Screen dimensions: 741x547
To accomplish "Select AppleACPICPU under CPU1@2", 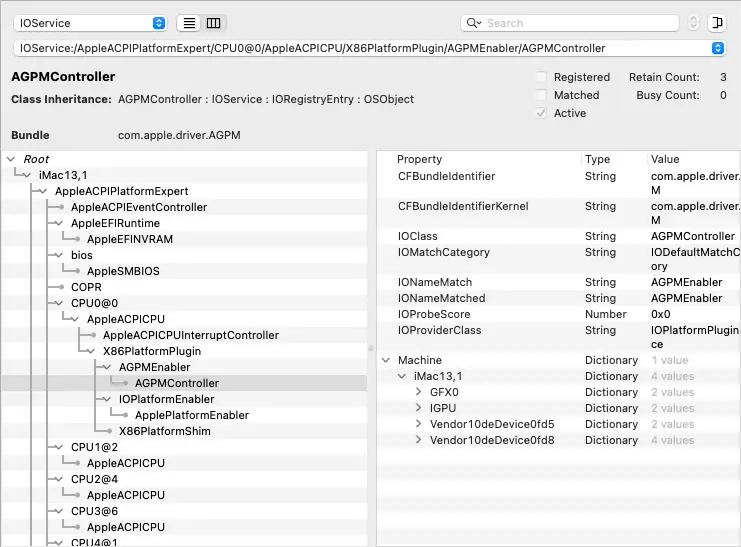I will (x=126, y=463).
